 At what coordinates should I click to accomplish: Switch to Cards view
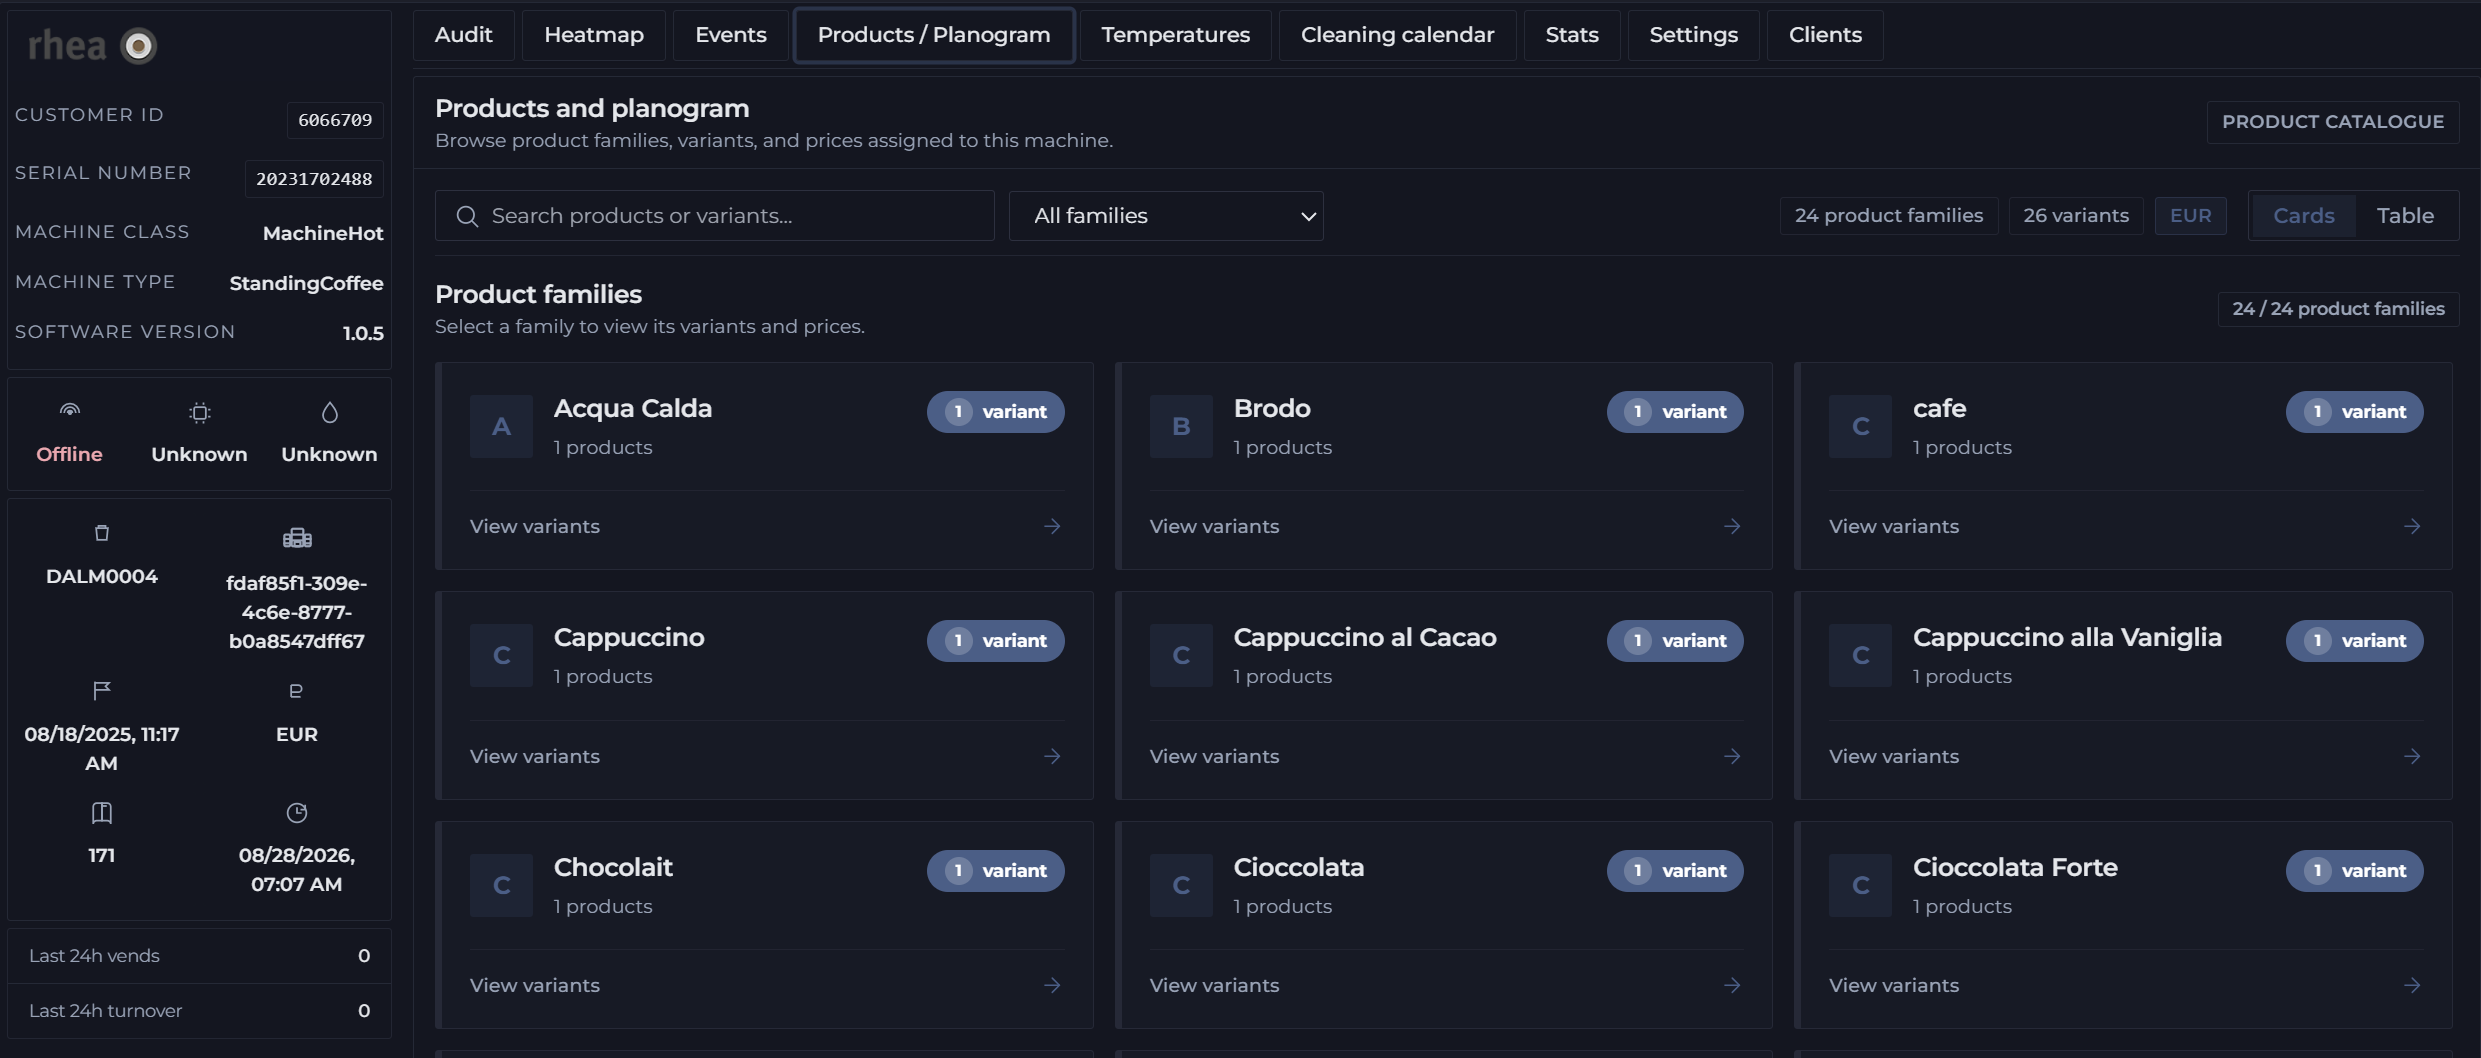(x=2304, y=216)
